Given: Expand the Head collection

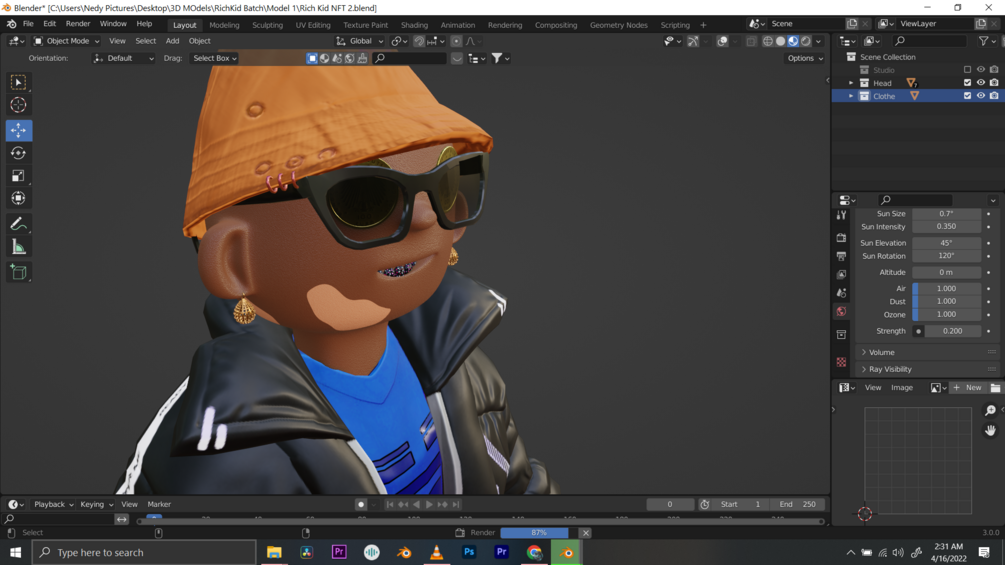Looking at the screenshot, I should 851,83.
